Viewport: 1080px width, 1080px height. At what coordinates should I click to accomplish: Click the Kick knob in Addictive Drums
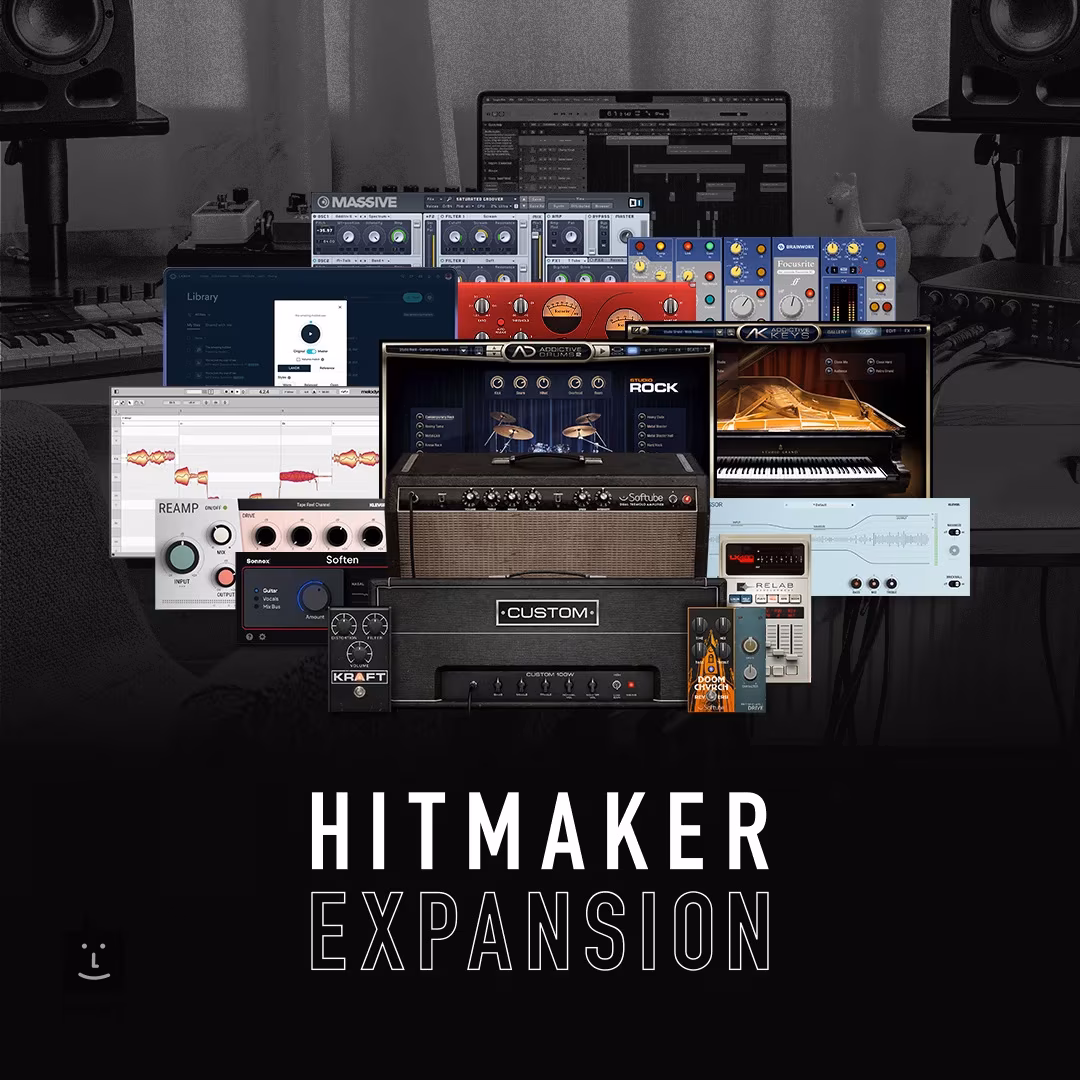click(496, 385)
